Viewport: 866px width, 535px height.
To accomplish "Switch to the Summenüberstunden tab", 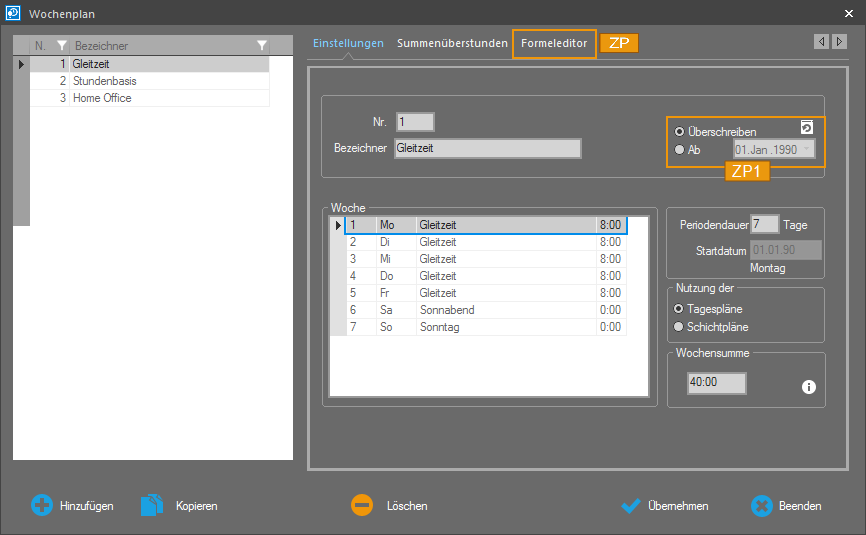I will [x=452, y=44].
